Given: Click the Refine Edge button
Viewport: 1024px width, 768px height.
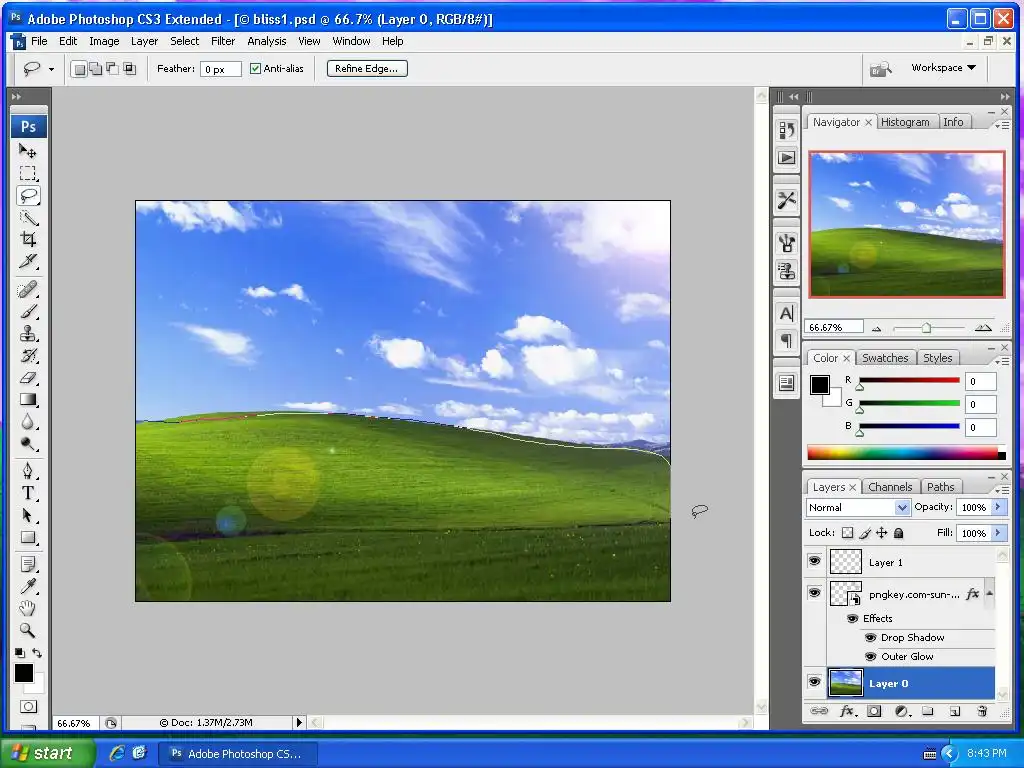Looking at the screenshot, I should click(x=367, y=69).
